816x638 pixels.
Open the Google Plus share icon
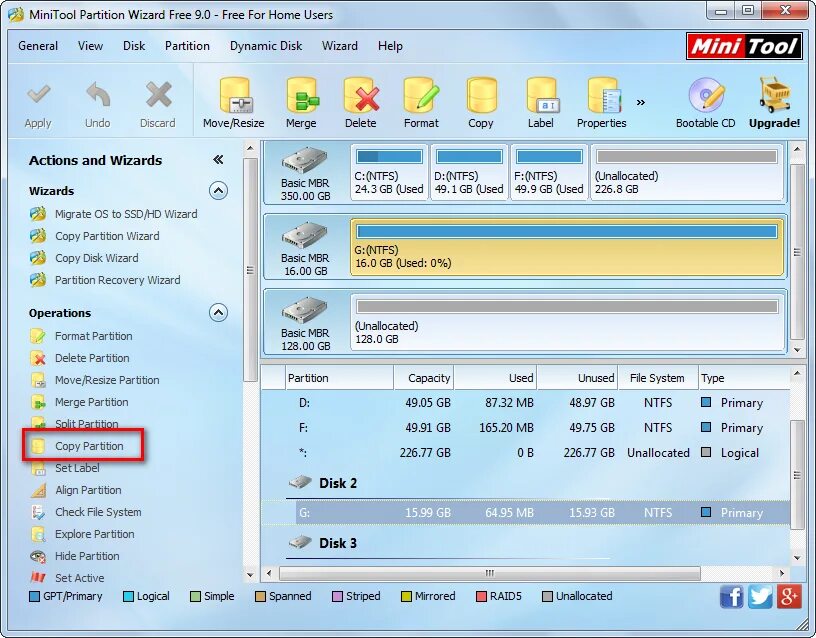[789, 596]
